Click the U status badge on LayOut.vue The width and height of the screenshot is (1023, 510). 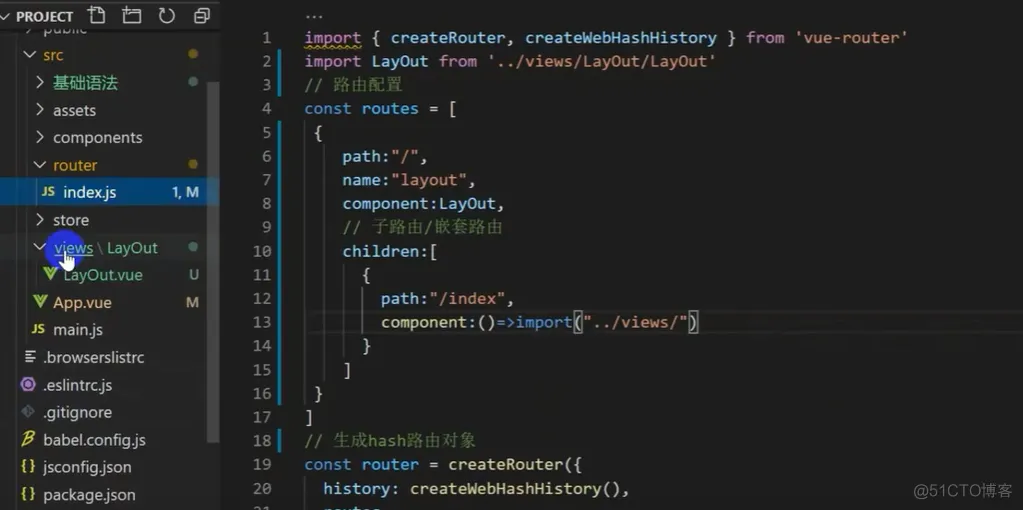click(x=194, y=275)
